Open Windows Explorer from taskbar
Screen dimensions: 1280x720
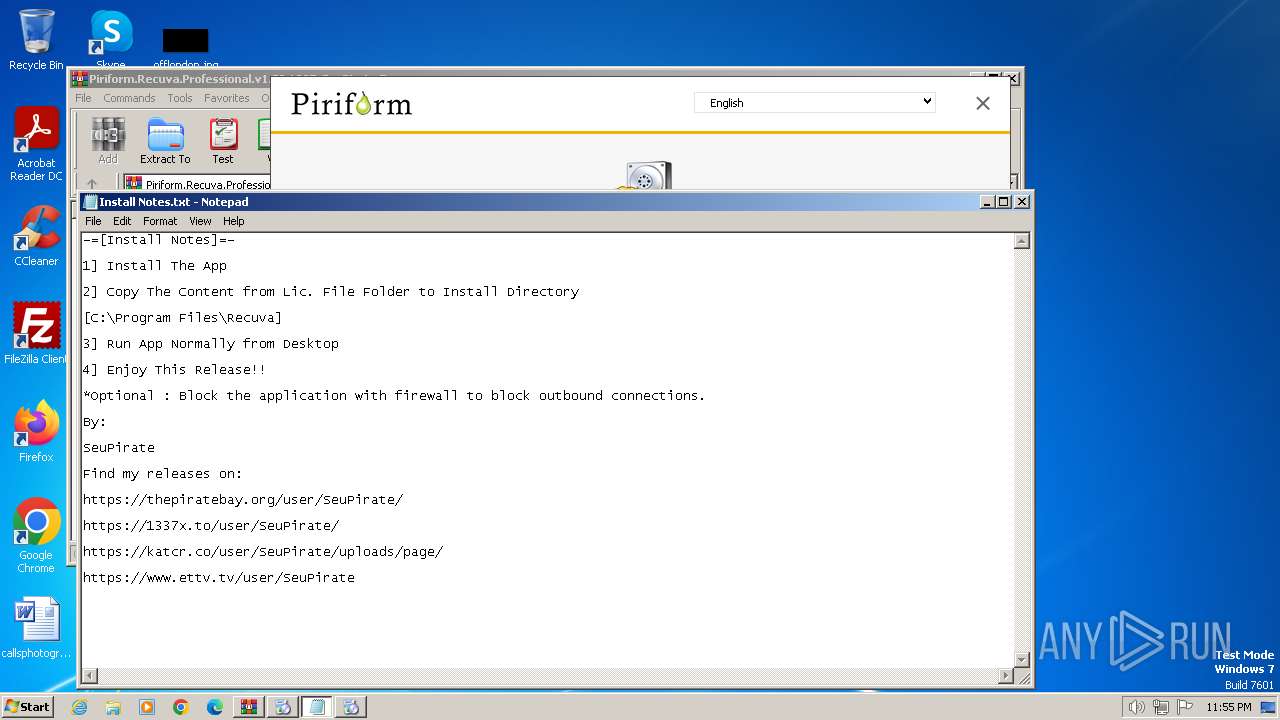click(113, 707)
